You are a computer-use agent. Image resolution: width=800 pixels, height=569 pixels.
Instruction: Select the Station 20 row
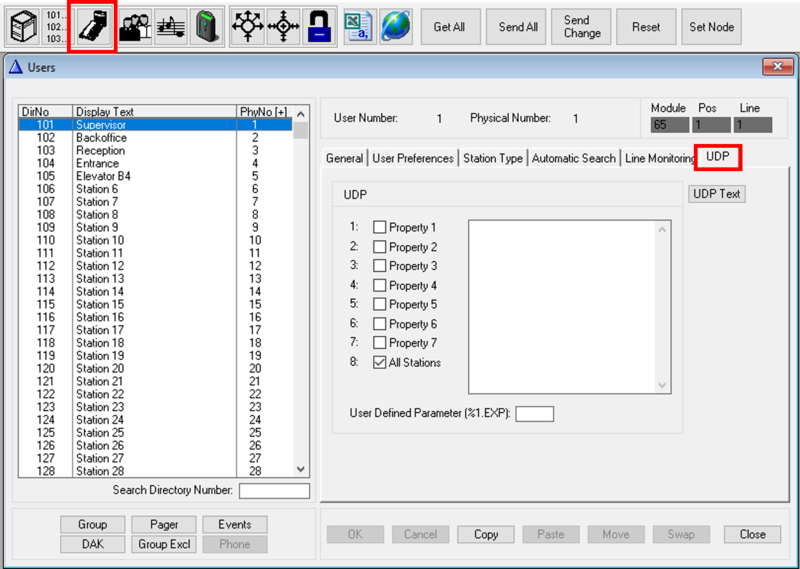point(155,368)
